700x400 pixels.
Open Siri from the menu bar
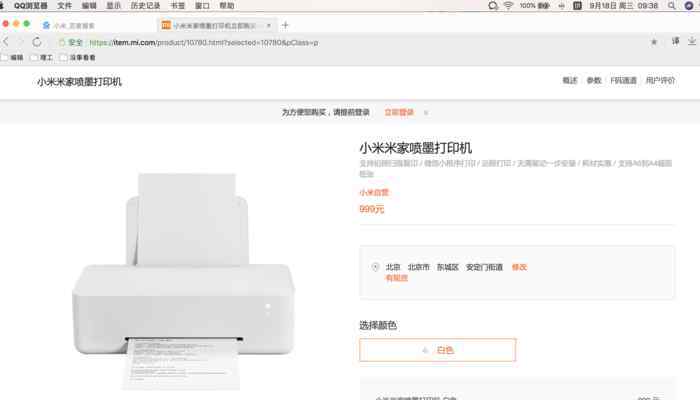click(689, 5)
